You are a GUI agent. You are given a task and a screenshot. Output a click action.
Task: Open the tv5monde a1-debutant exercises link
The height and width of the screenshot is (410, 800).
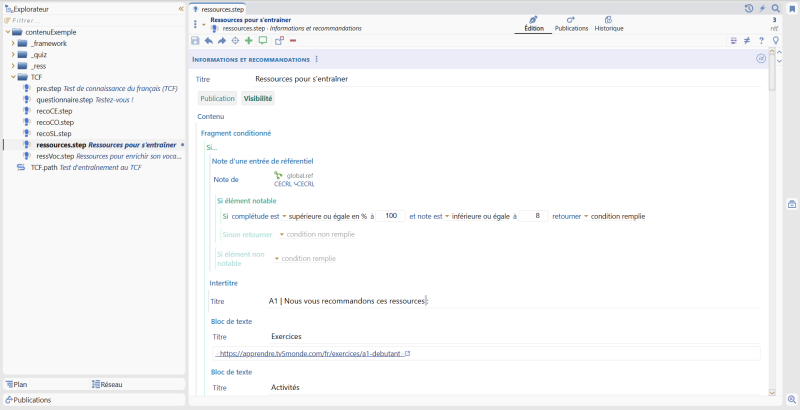point(311,353)
